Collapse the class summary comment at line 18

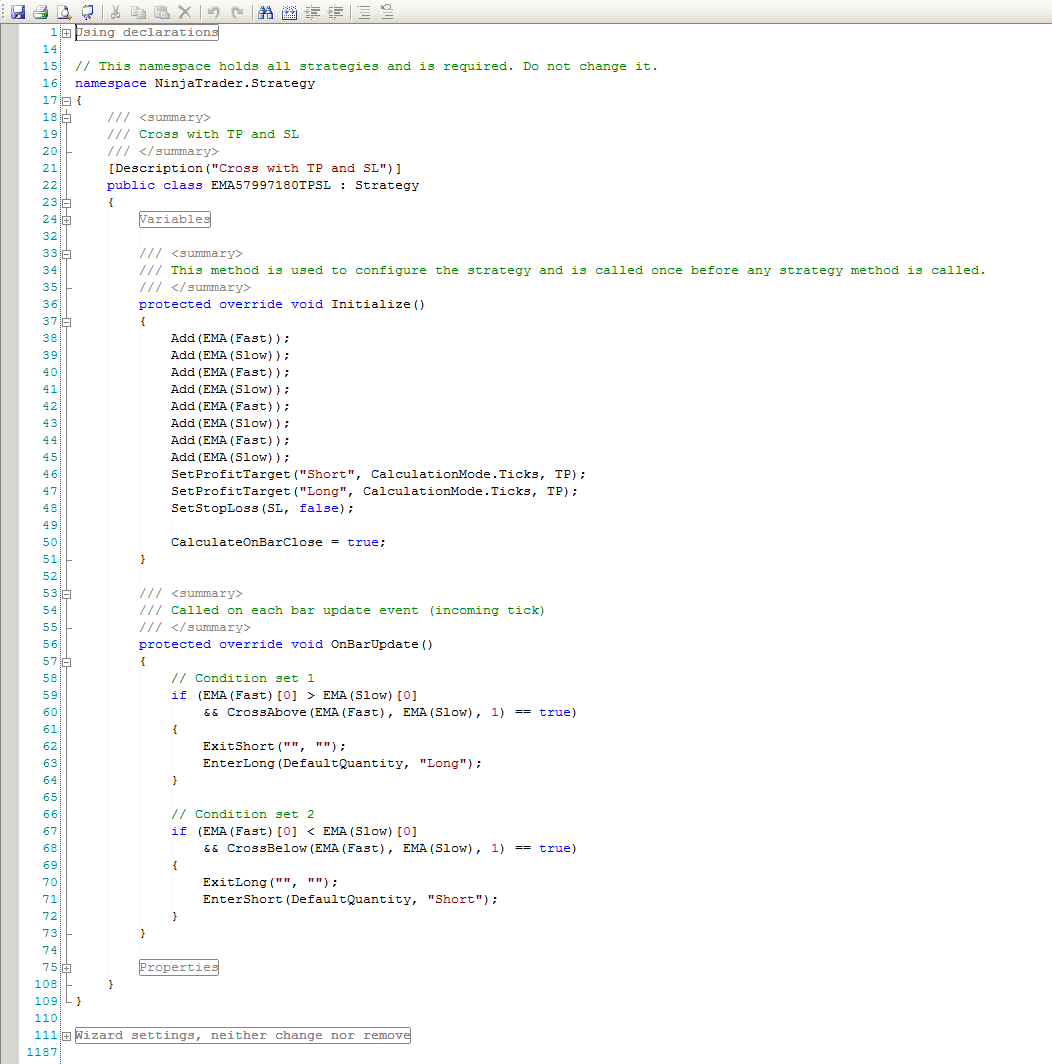tap(67, 117)
